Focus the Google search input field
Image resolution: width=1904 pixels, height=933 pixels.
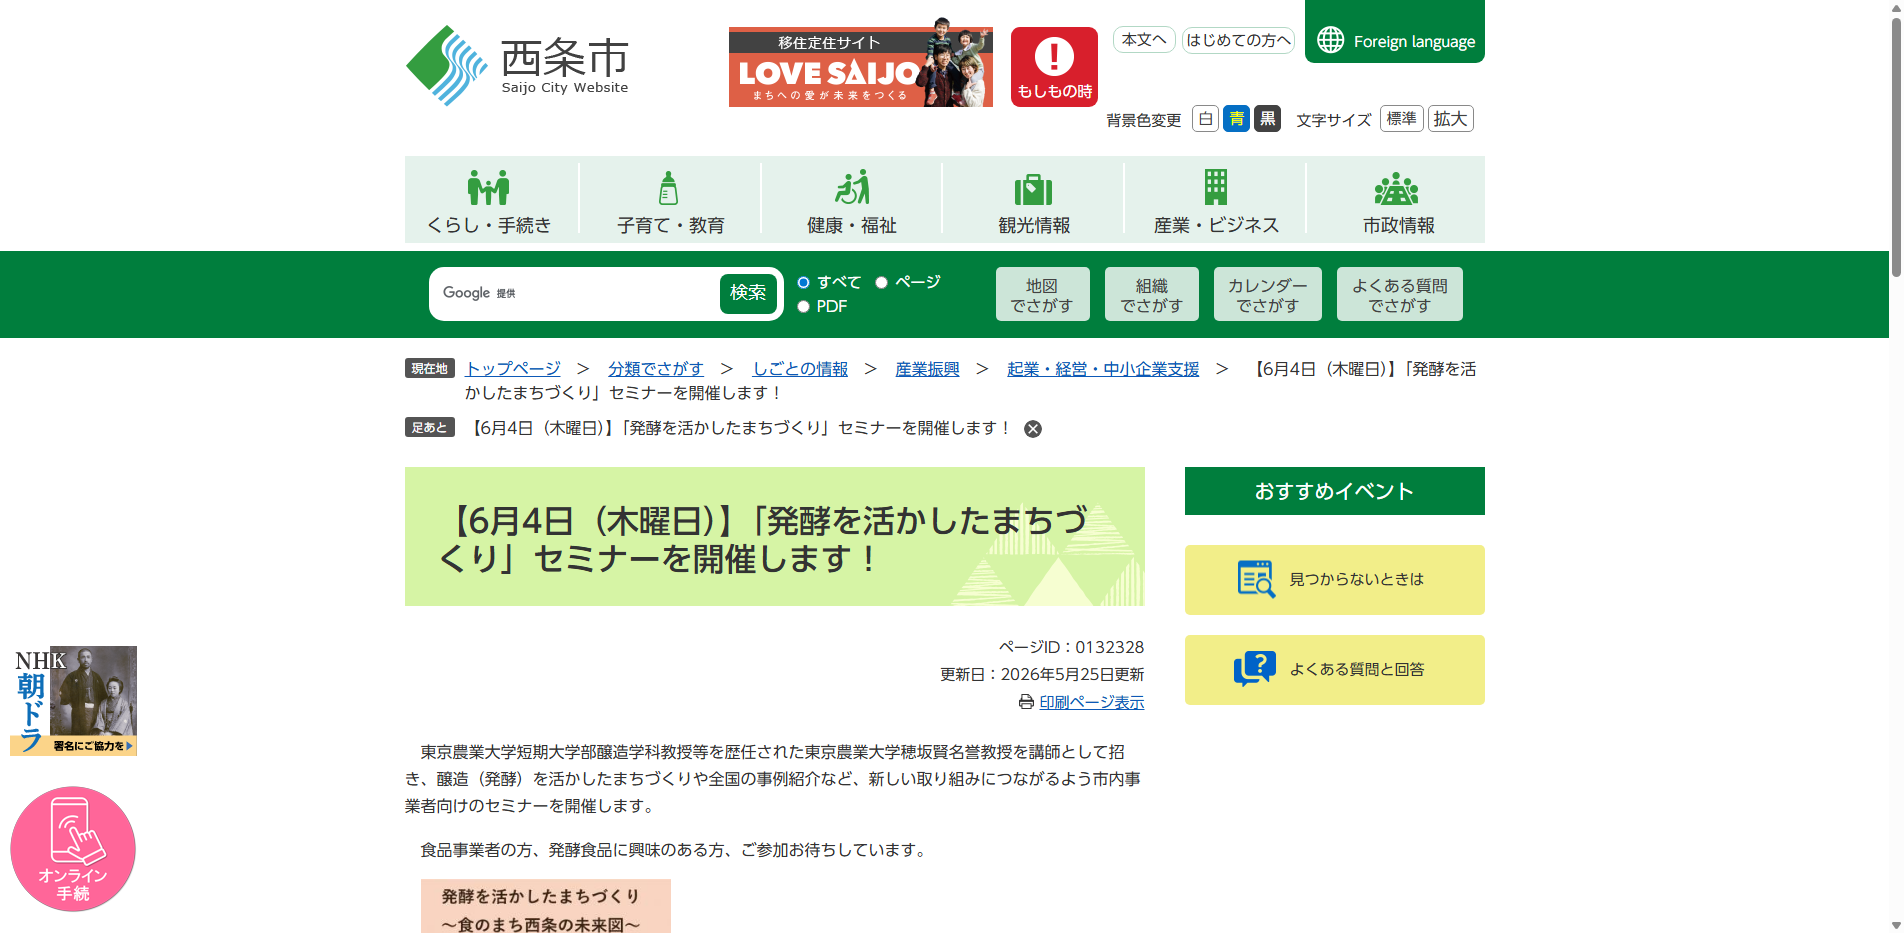click(x=575, y=293)
